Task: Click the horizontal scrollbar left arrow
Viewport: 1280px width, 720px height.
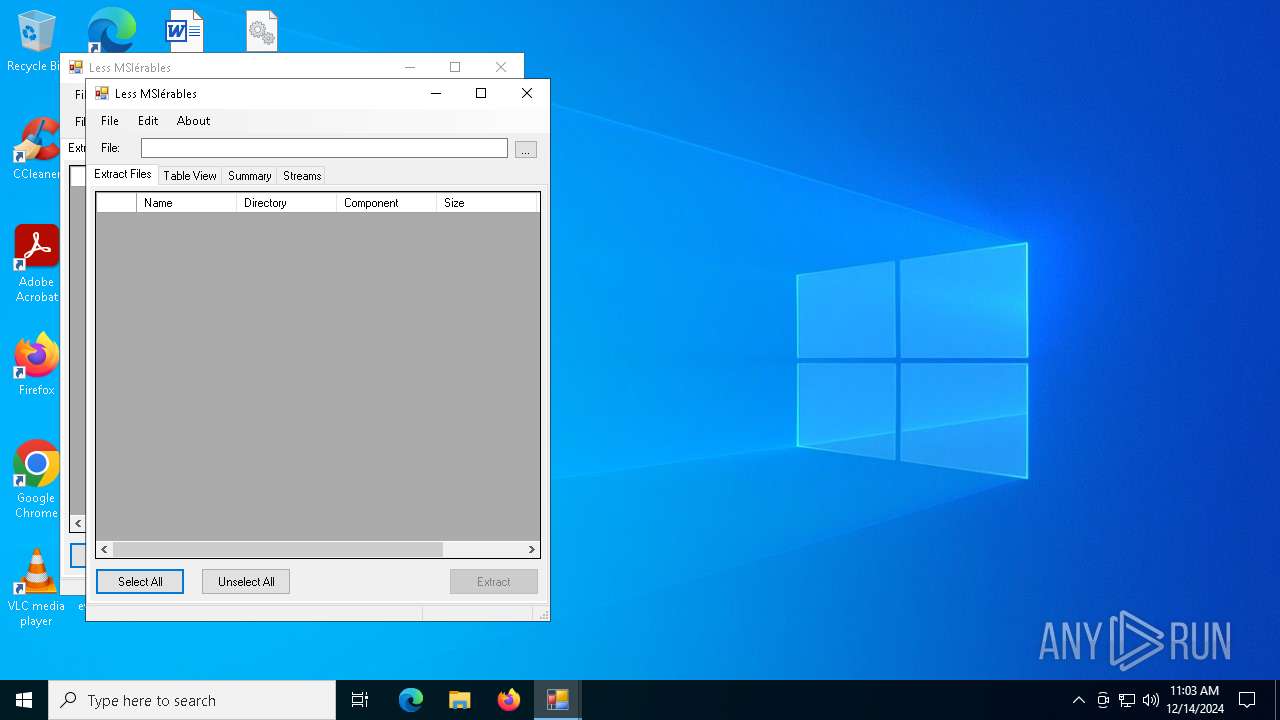Action: (x=105, y=550)
